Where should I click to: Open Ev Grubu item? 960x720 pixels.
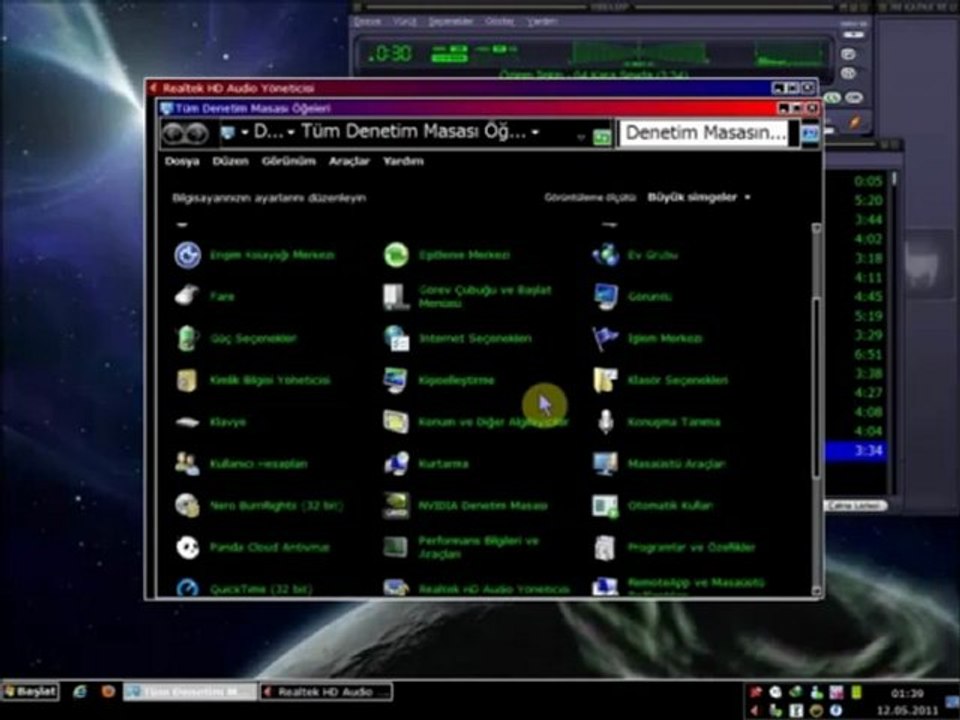tap(636, 255)
